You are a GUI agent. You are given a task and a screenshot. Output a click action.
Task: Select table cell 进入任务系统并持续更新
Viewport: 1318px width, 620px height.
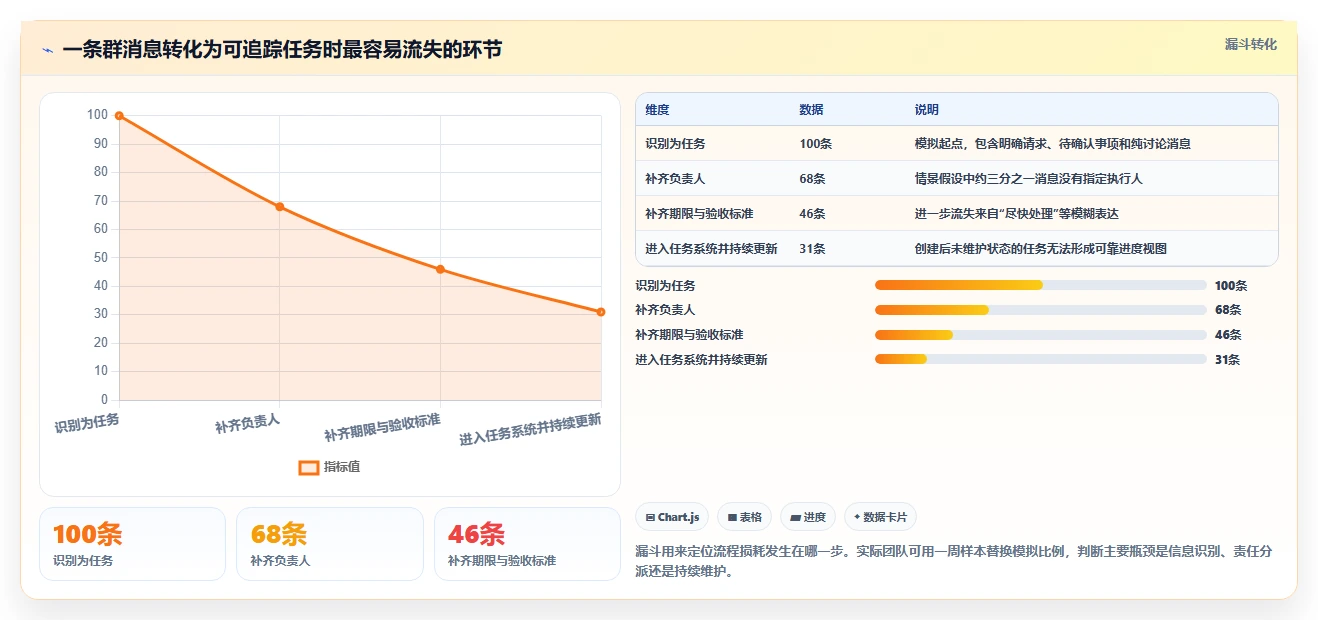click(x=711, y=249)
